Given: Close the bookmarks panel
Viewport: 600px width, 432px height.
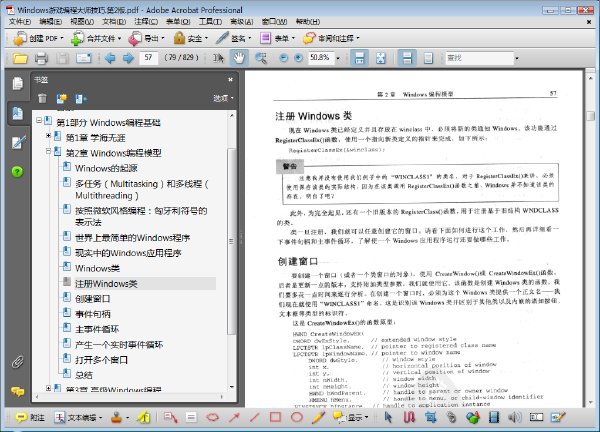Looking at the screenshot, I should [230, 80].
